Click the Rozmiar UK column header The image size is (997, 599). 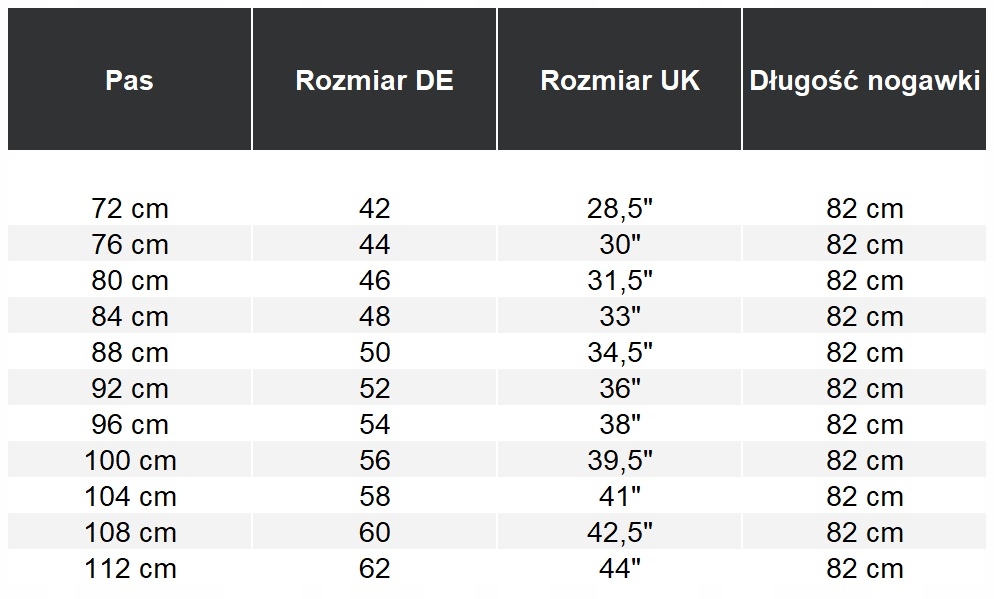(620, 80)
